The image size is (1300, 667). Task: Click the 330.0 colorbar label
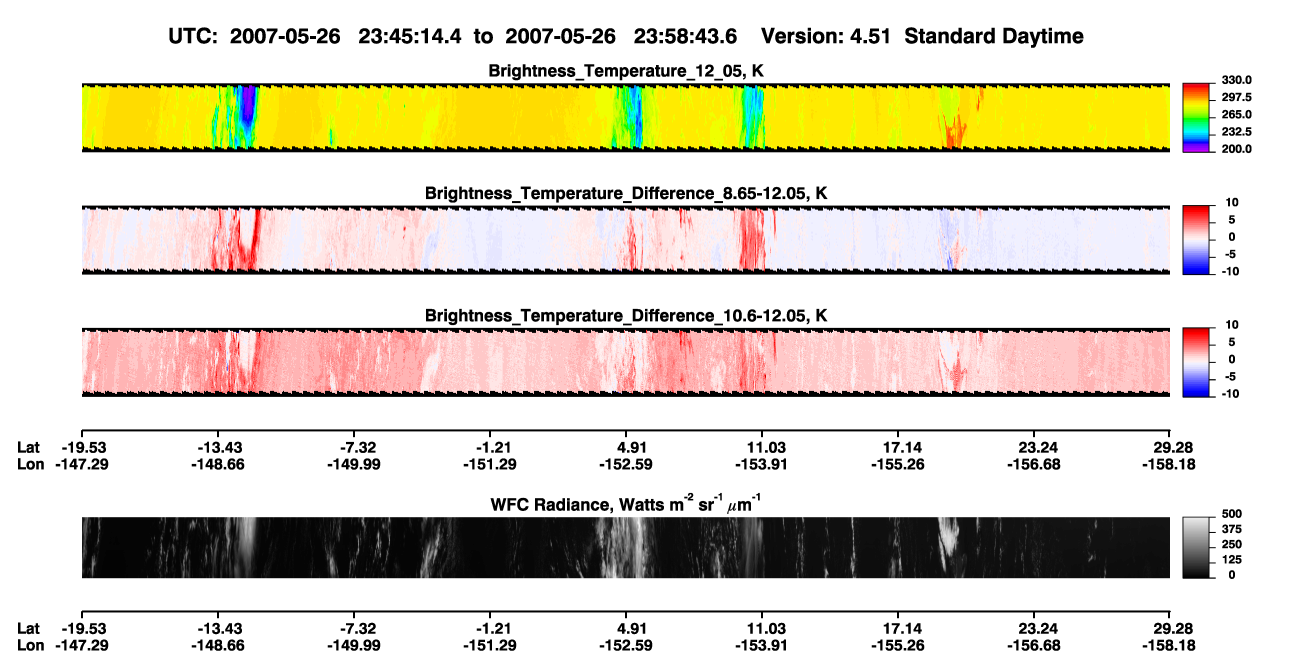[1236, 80]
